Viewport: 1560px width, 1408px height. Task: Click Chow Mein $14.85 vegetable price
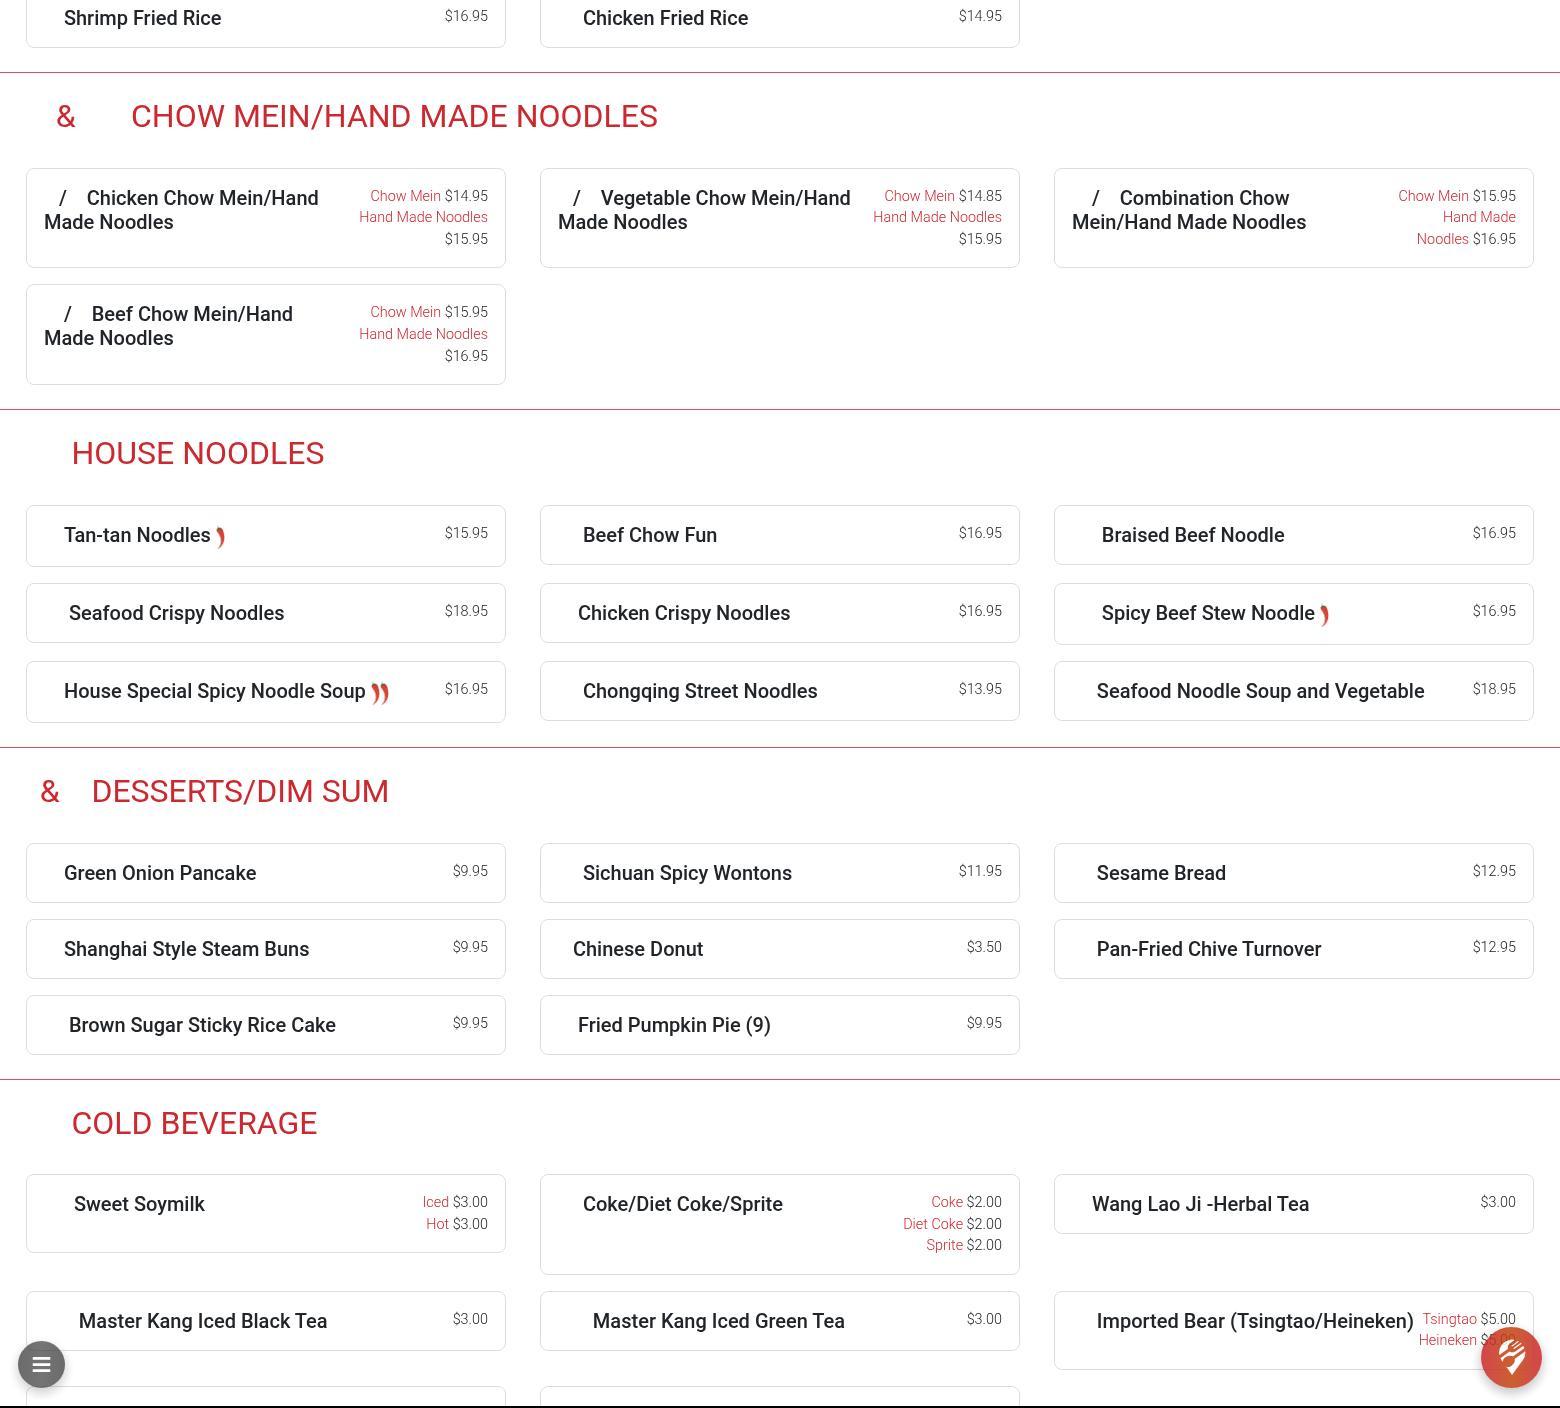tap(943, 196)
